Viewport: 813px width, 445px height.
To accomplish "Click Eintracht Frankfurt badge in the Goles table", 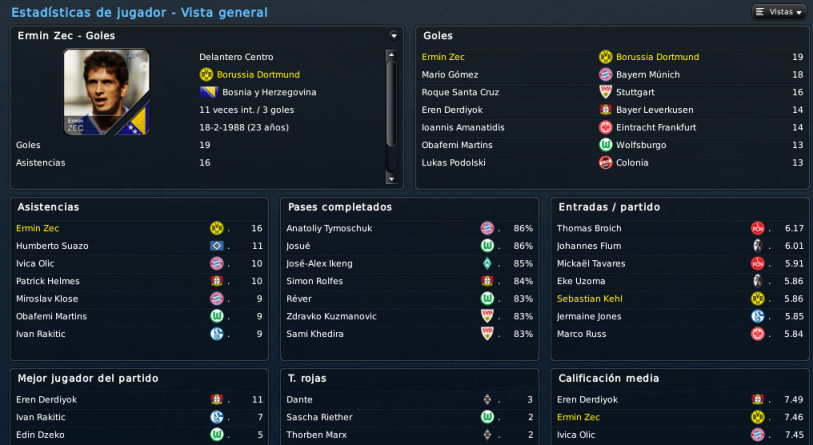I will point(605,127).
